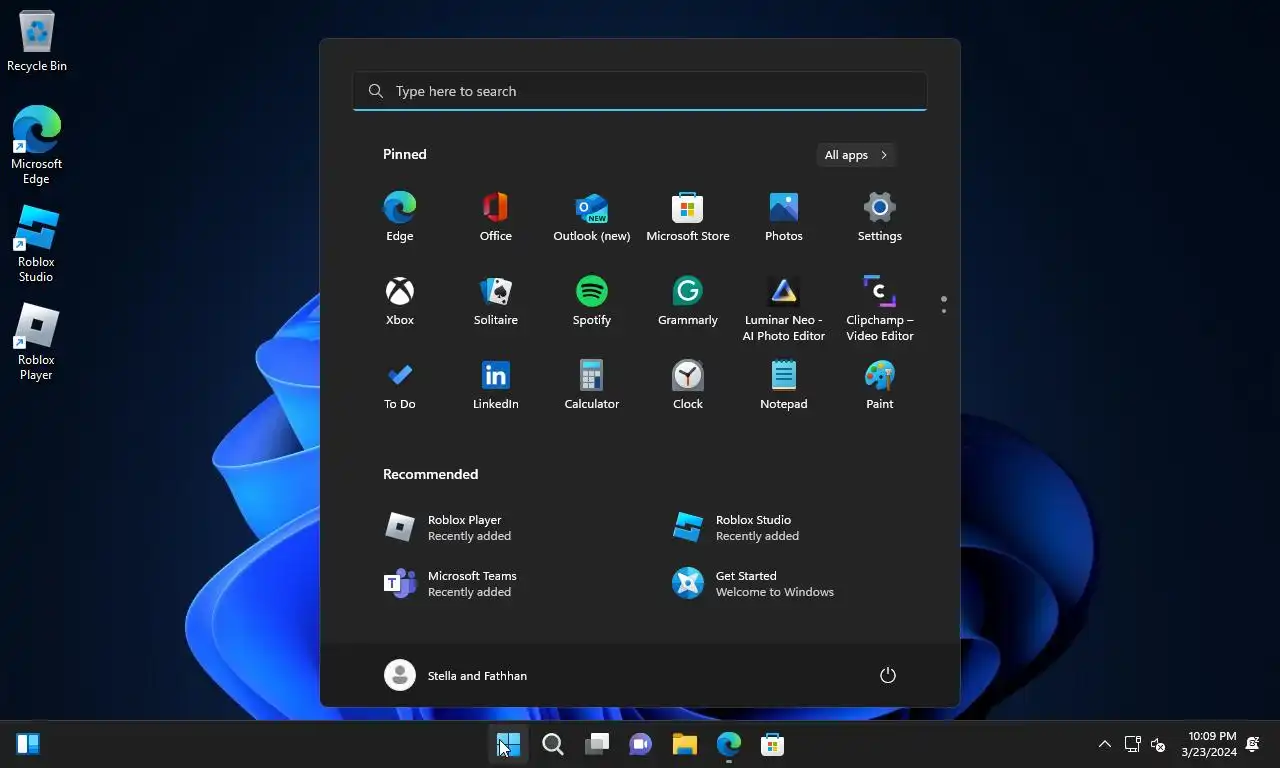
Task: Click the Start button on taskbar
Action: click(x=509, y=744)
